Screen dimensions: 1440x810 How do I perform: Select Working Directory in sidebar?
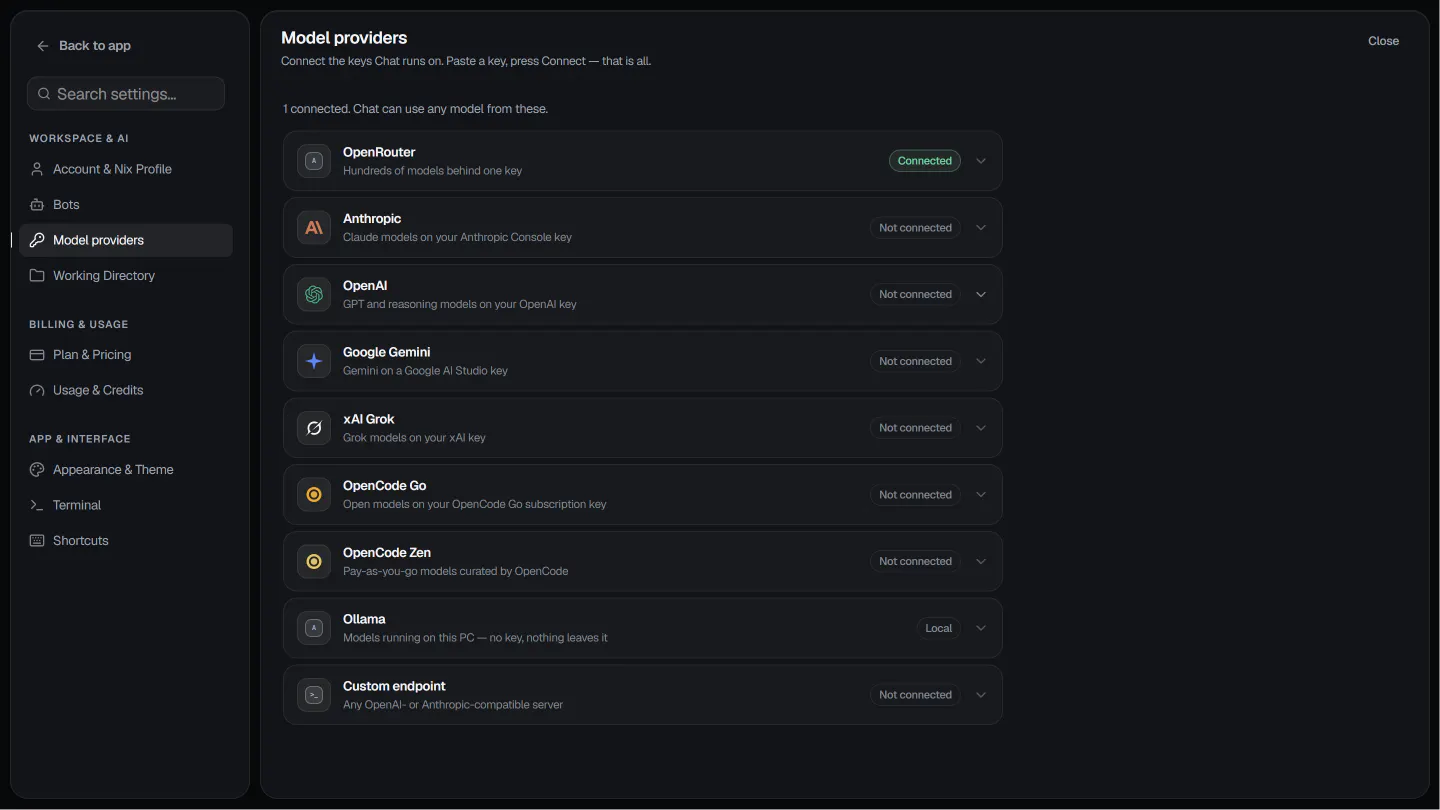pos(126,276)
